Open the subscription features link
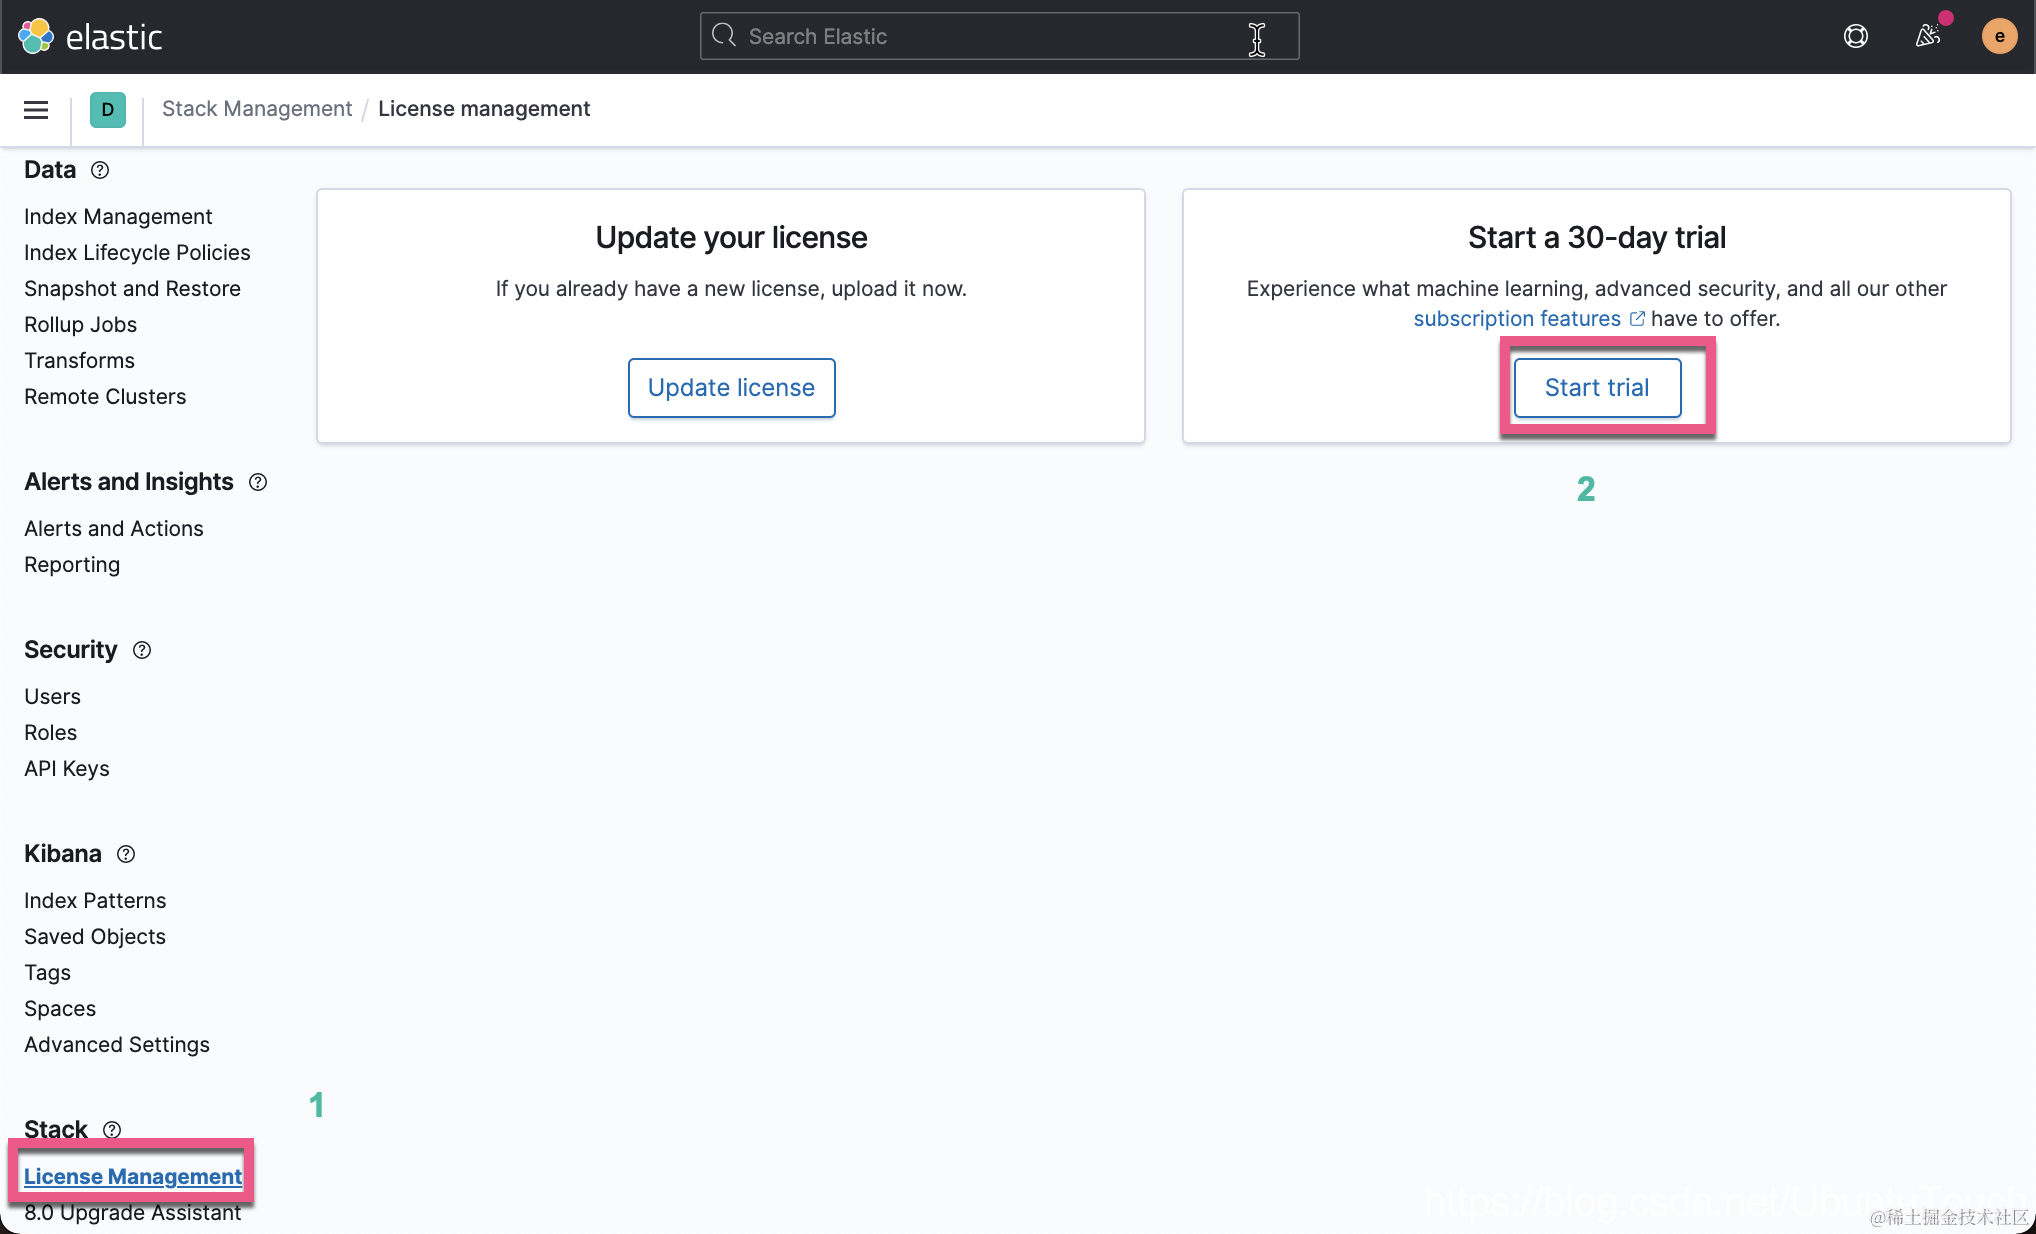Screen dimensions: 2036x1234 click(1516, 319)
